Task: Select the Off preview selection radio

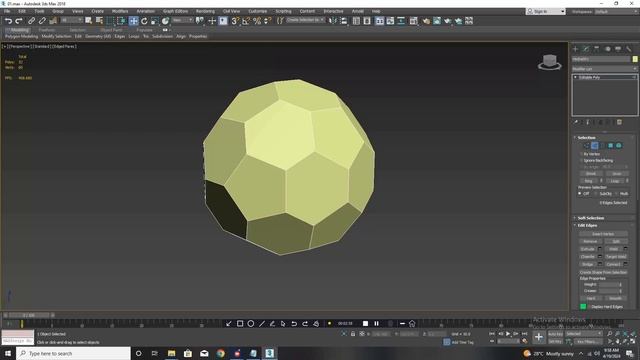Action: (580, 193)
